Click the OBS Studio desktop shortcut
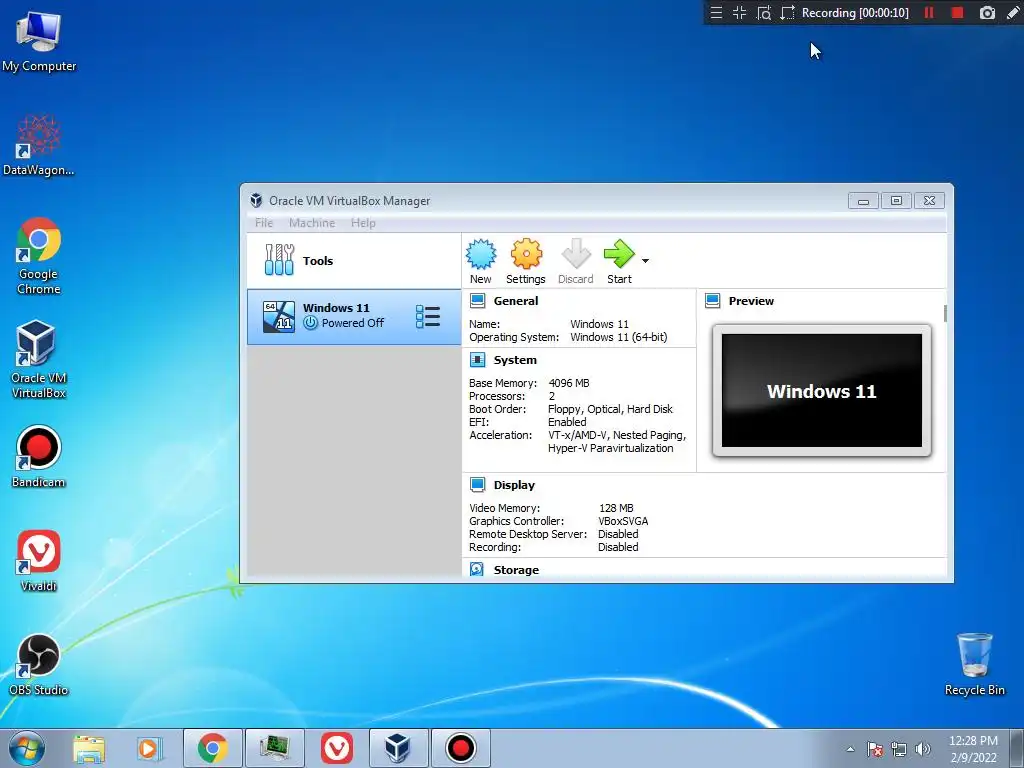 pyautogui.click(x=39, y=664)
